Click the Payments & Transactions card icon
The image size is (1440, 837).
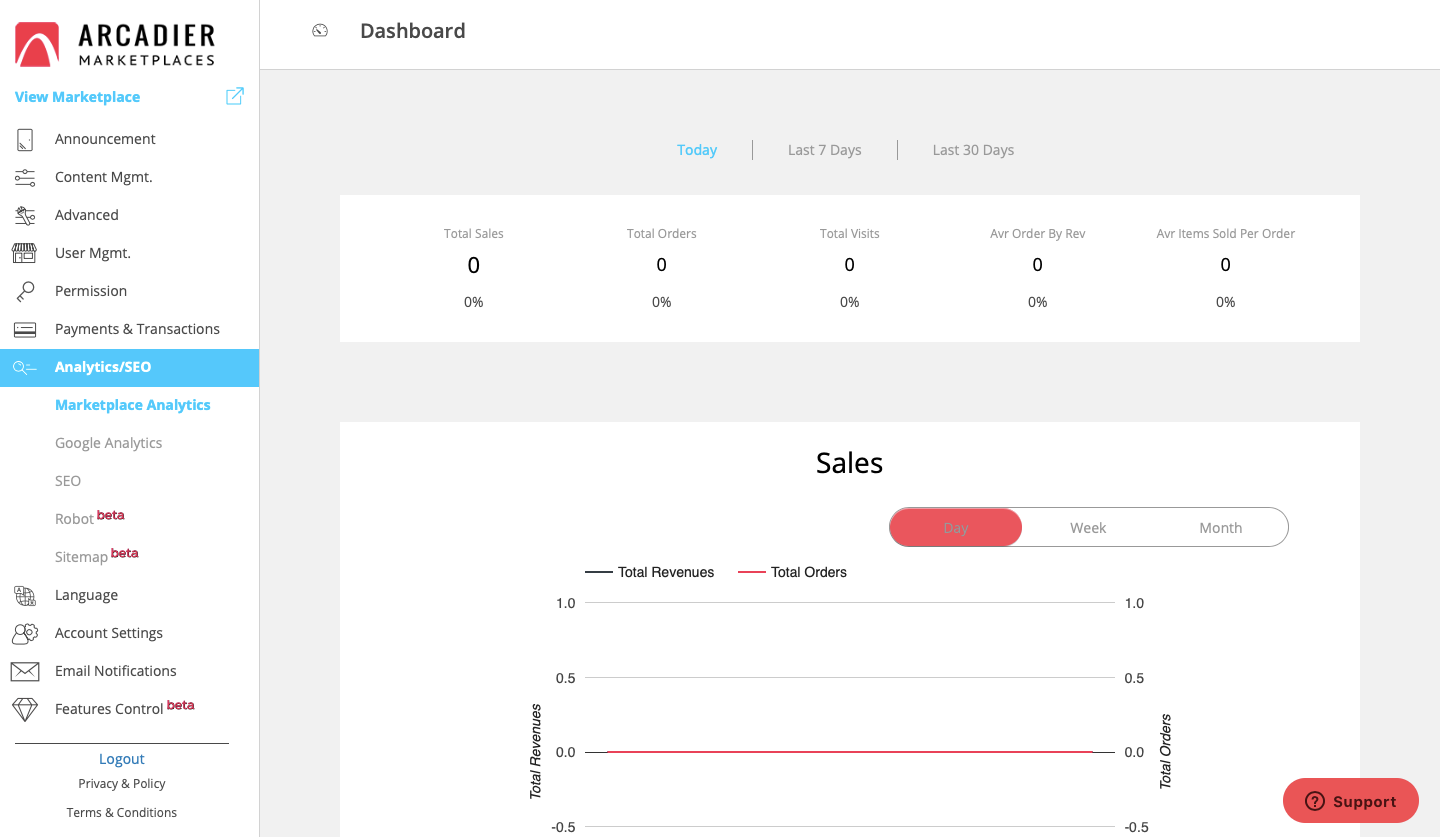point(25,329)
